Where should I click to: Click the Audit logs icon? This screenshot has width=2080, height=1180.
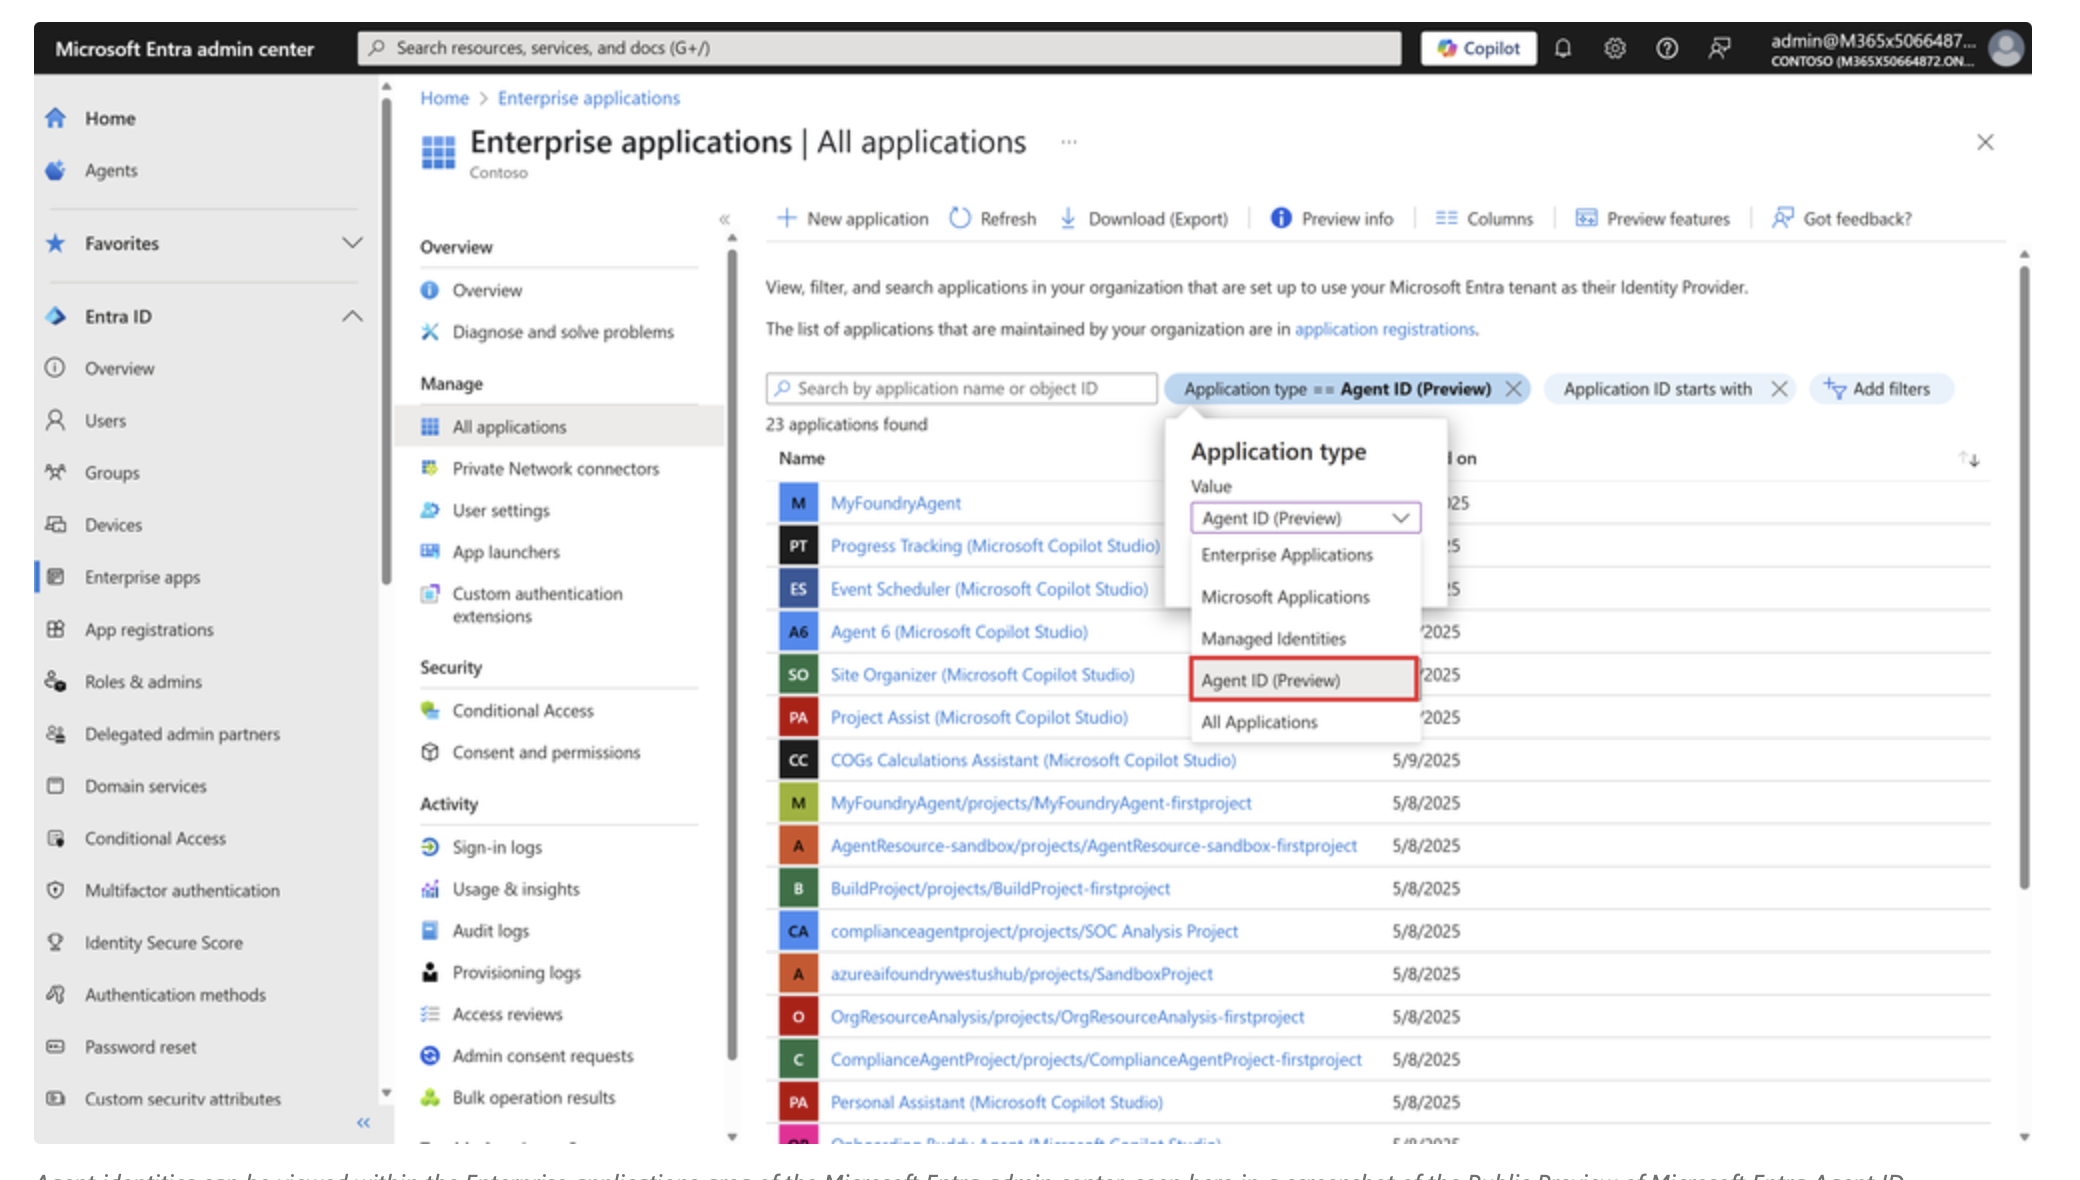tap(430, 931)
